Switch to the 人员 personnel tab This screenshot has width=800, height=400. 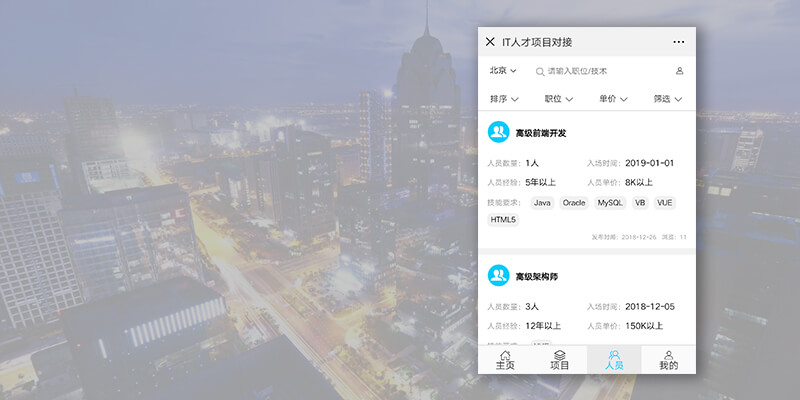(x=614, y=360)
